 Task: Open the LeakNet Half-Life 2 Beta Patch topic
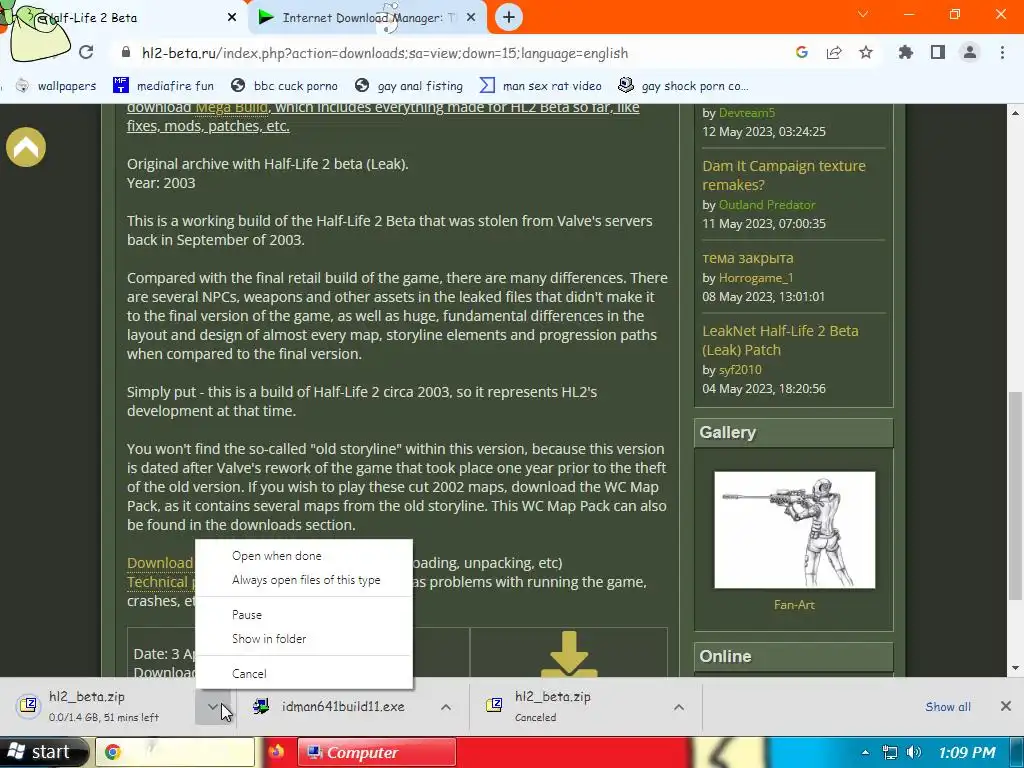click(x=780, y=340)
